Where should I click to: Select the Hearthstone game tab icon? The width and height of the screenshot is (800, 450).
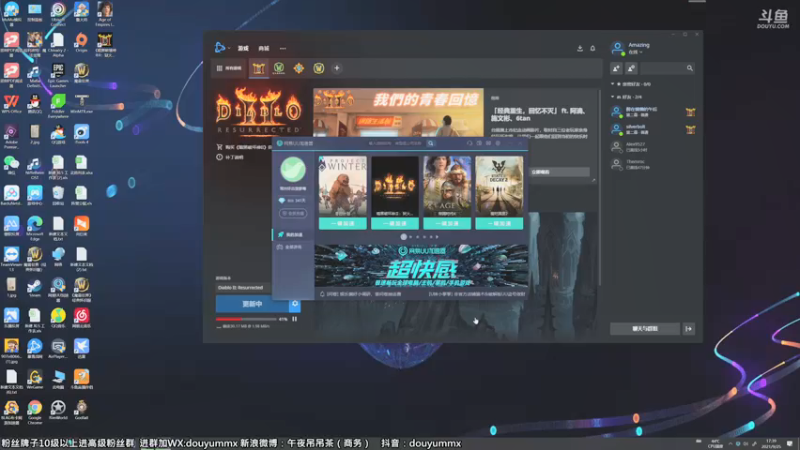coord(298,68)
